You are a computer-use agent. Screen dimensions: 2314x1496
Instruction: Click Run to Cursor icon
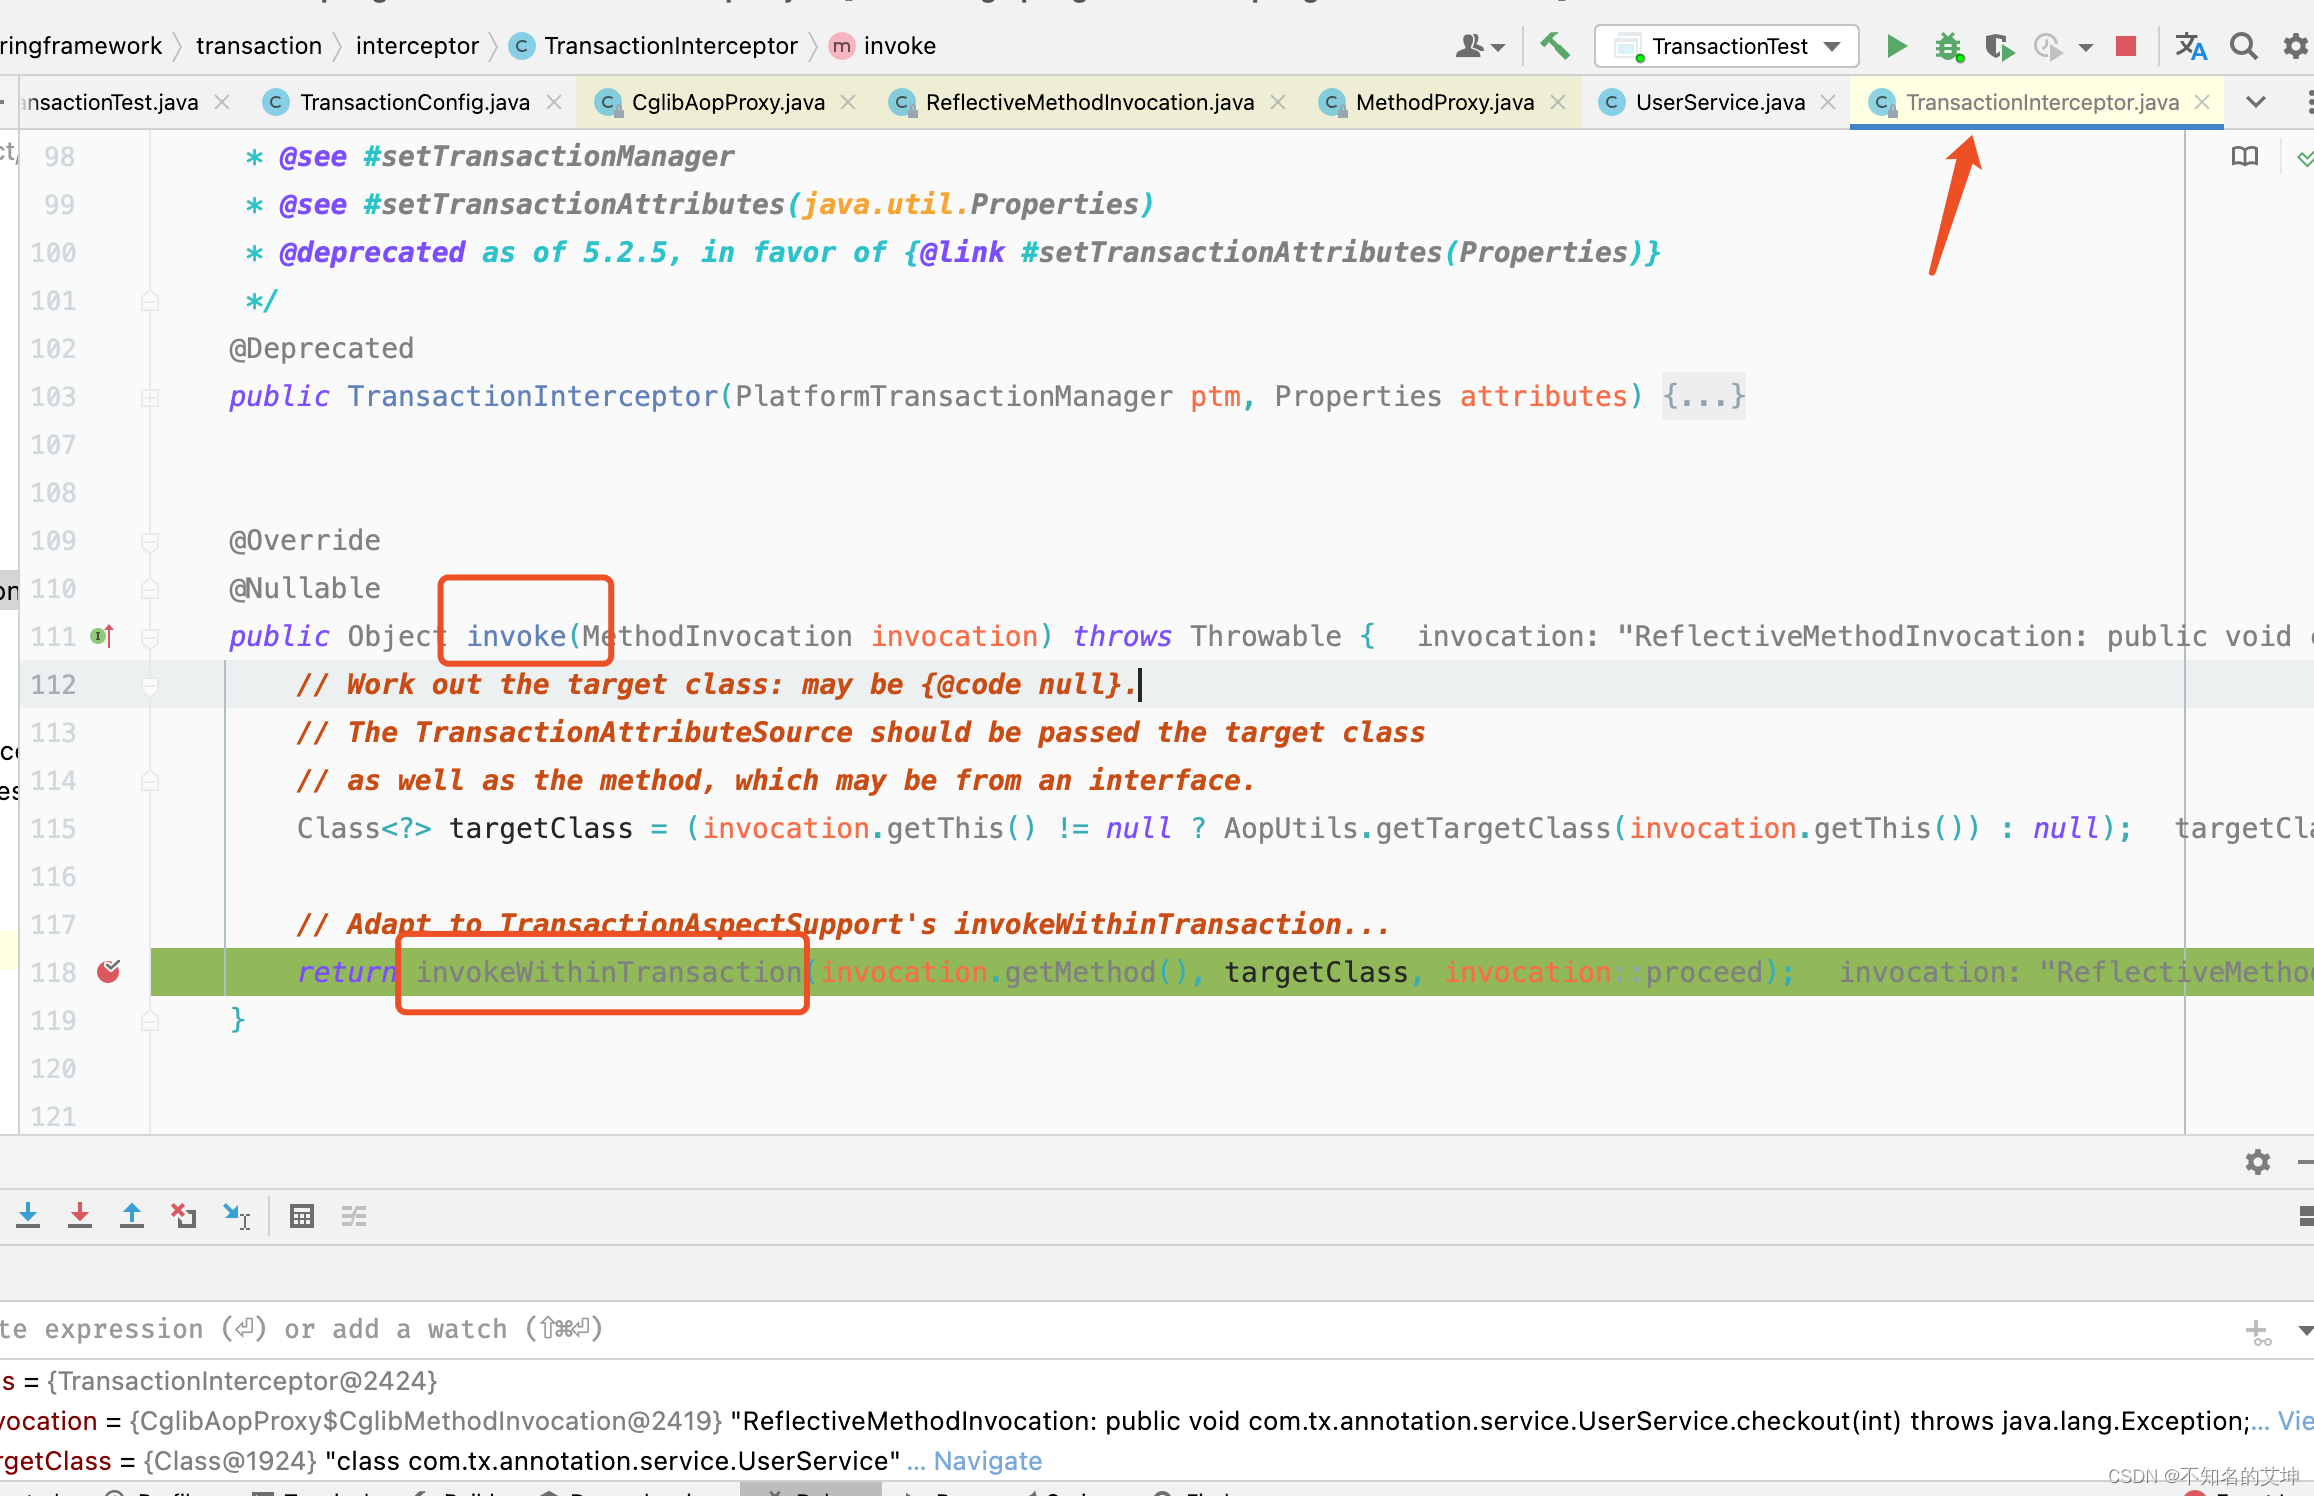[236, 1216]
